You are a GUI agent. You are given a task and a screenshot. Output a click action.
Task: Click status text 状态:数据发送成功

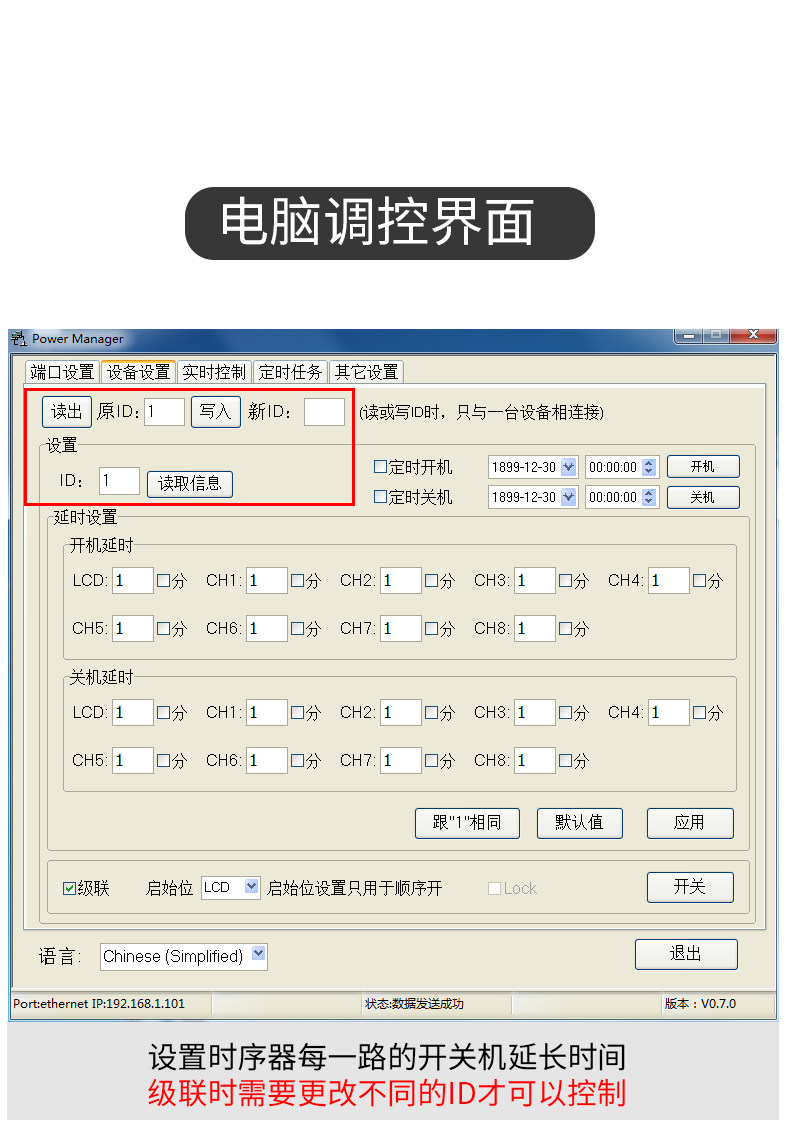(x=414, y=1004)
